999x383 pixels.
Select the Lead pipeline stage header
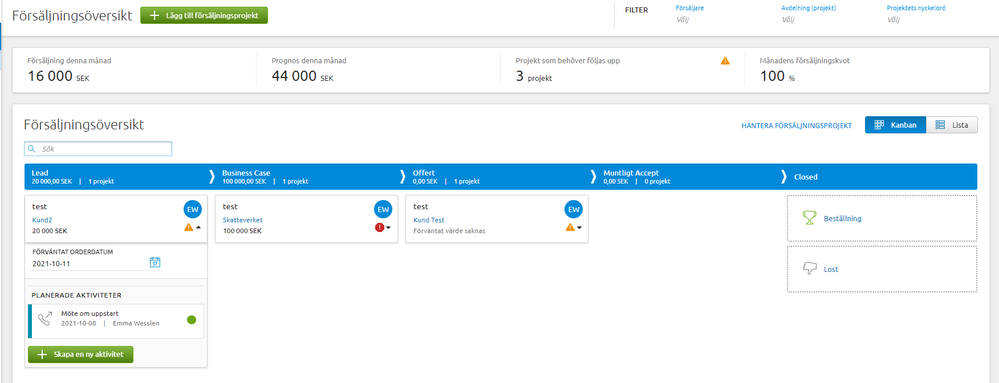[117, 177]
